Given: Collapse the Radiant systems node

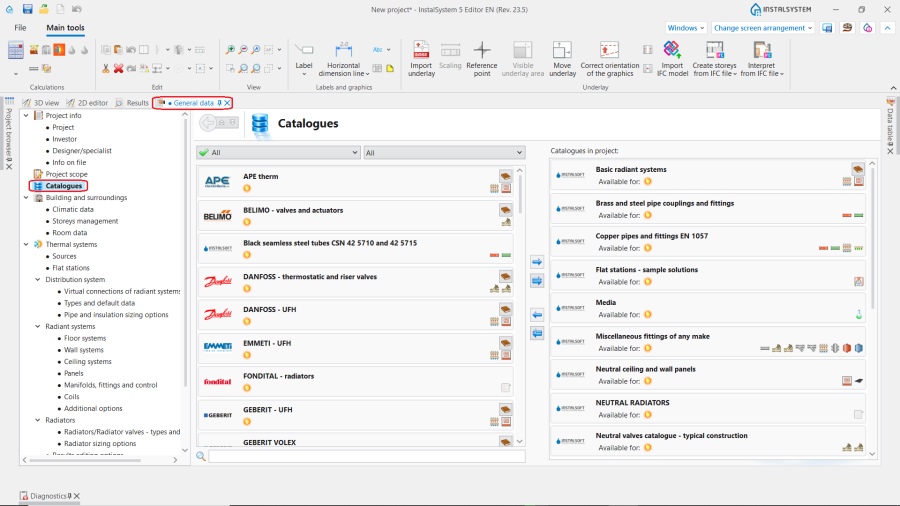Looking at the screenshot, I should pos(38,326).
